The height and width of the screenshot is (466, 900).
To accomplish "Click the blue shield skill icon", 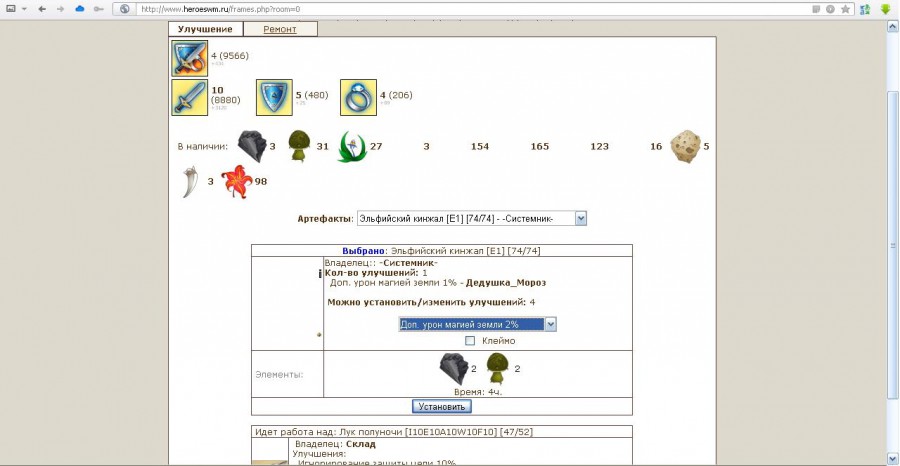I will 274,98.
